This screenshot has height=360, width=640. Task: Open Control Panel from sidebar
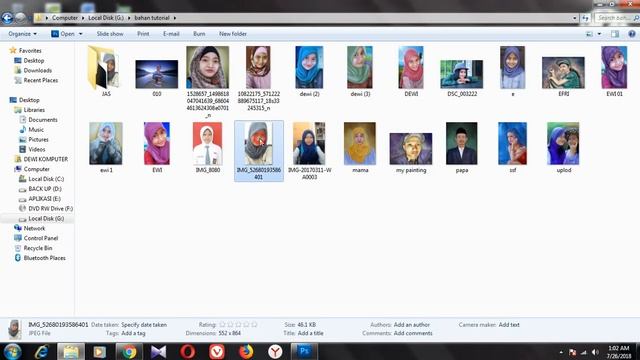[40, 238]
